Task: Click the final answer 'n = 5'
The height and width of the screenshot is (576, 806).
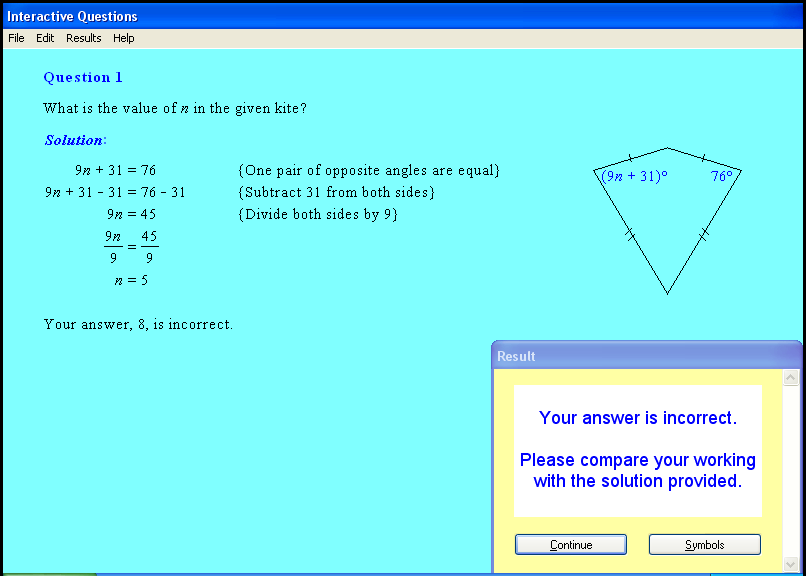Action: [131, 280]
